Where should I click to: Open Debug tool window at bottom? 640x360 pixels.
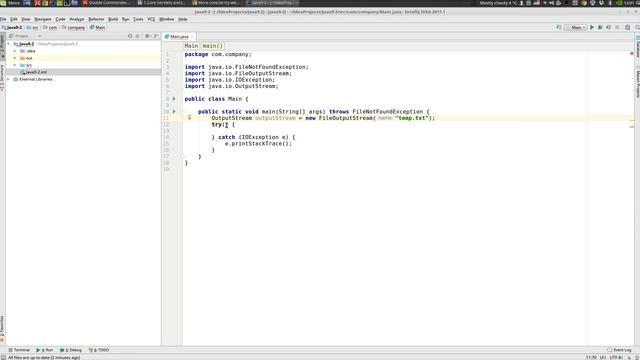[x=71, y=350]
